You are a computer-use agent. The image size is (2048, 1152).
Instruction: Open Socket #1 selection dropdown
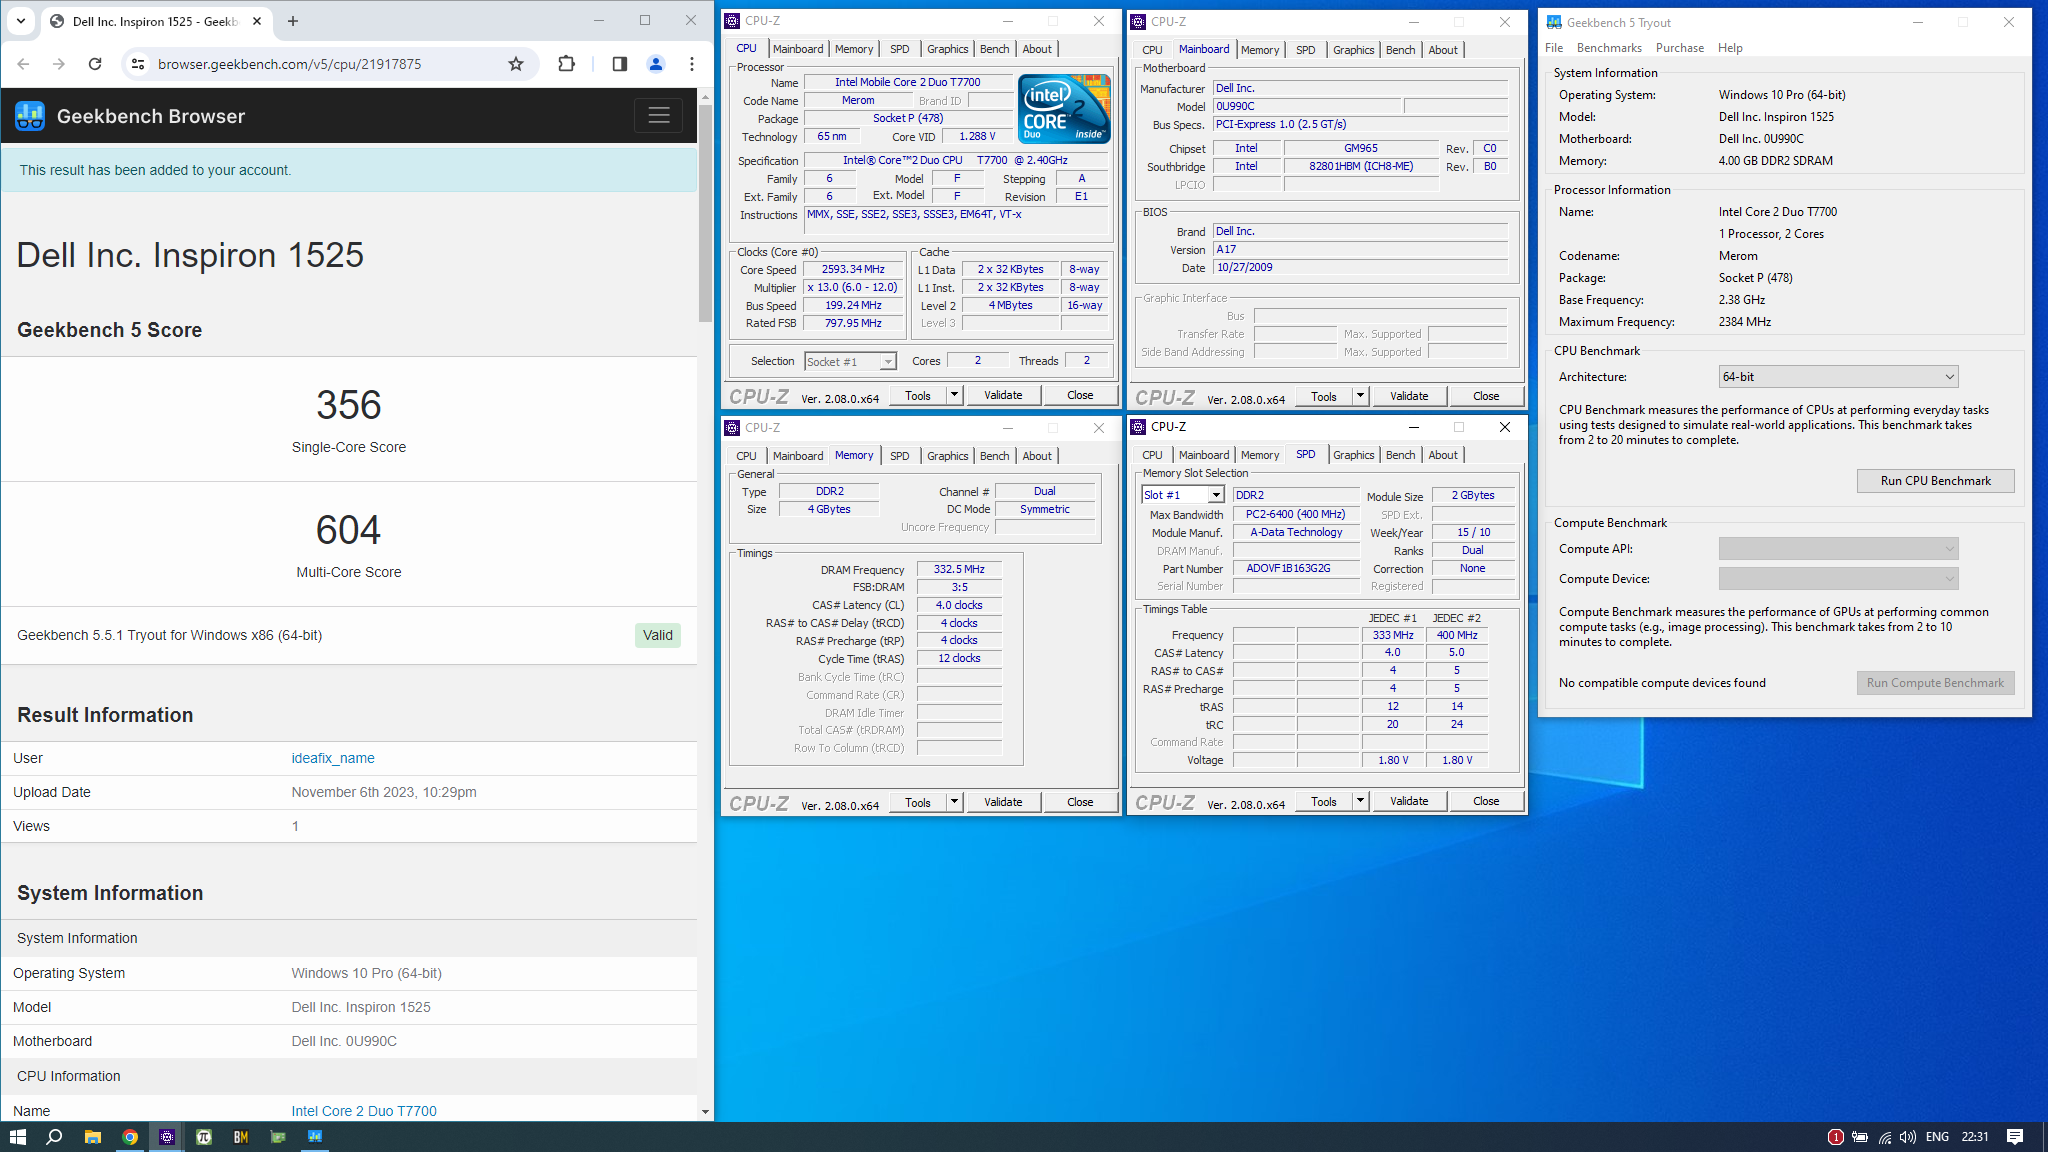click(850, 362)
